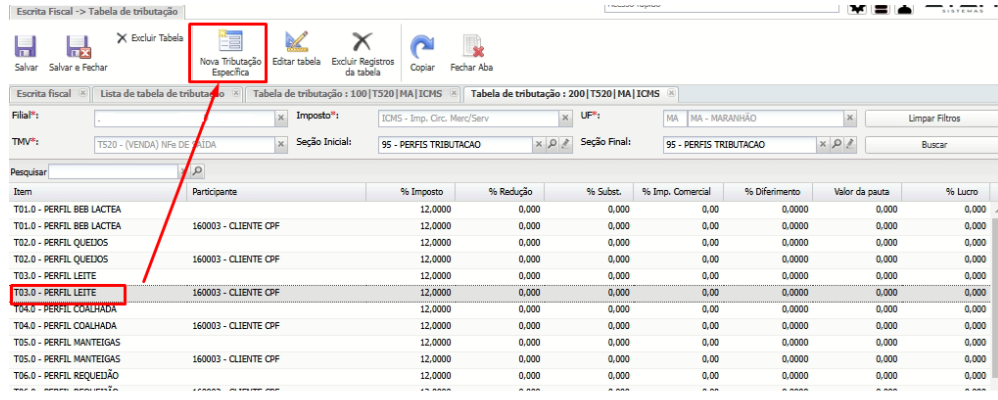Click the Pesquisar magnifier icon

pyautogui.click(x=198, y=171)
